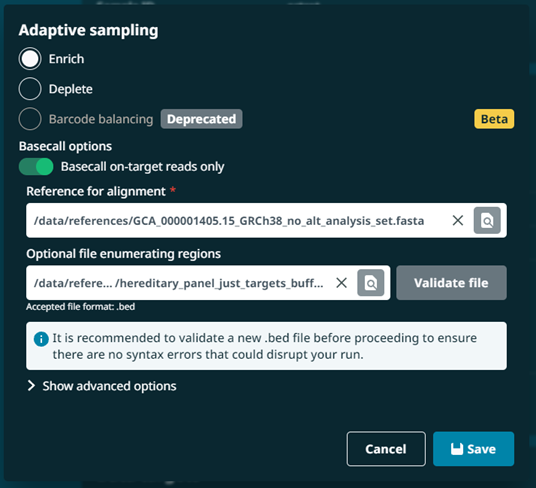Browse for regions .bed file

371,283
